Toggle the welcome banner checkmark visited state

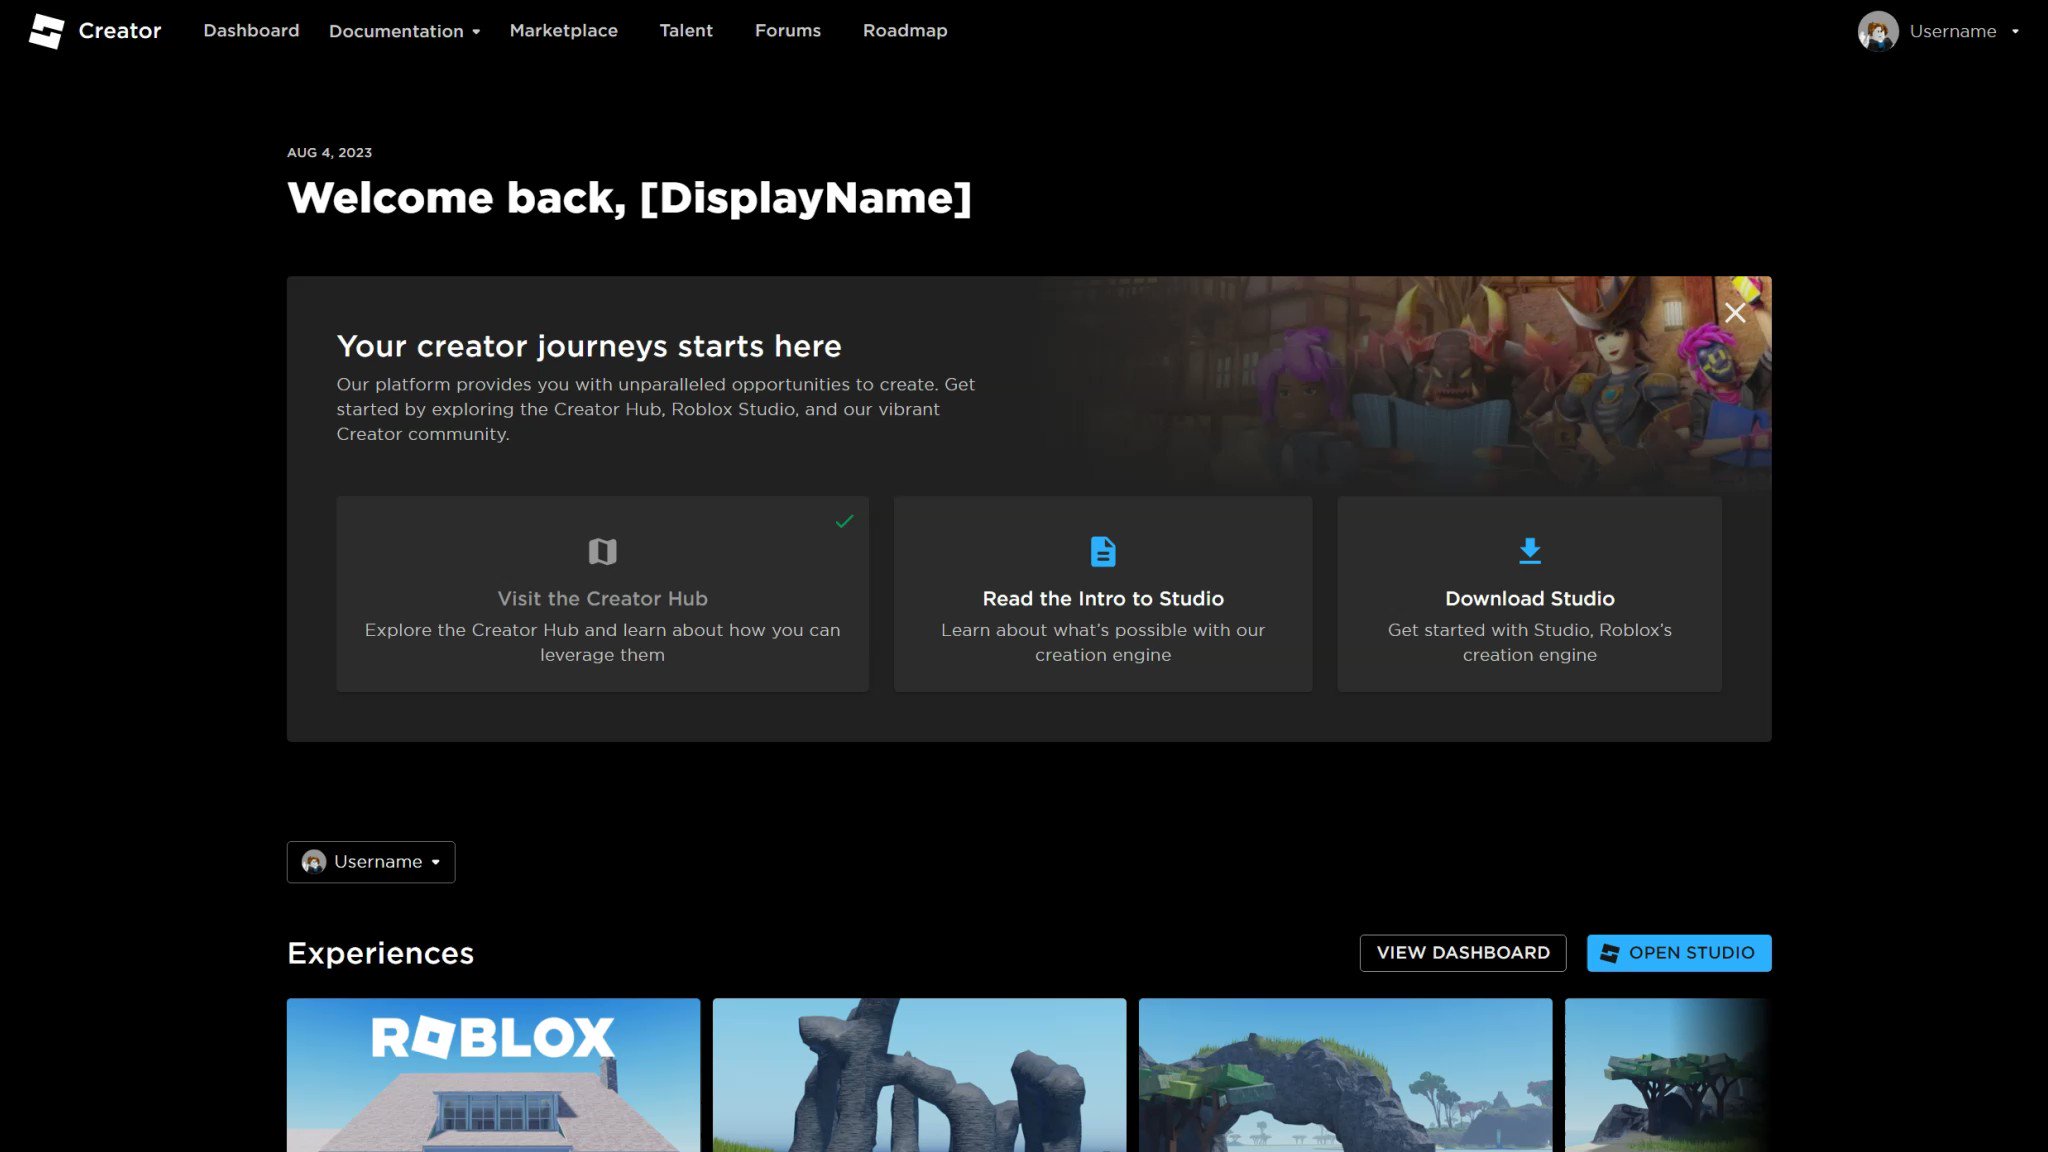pyautogui.click(x=844, y=522)
